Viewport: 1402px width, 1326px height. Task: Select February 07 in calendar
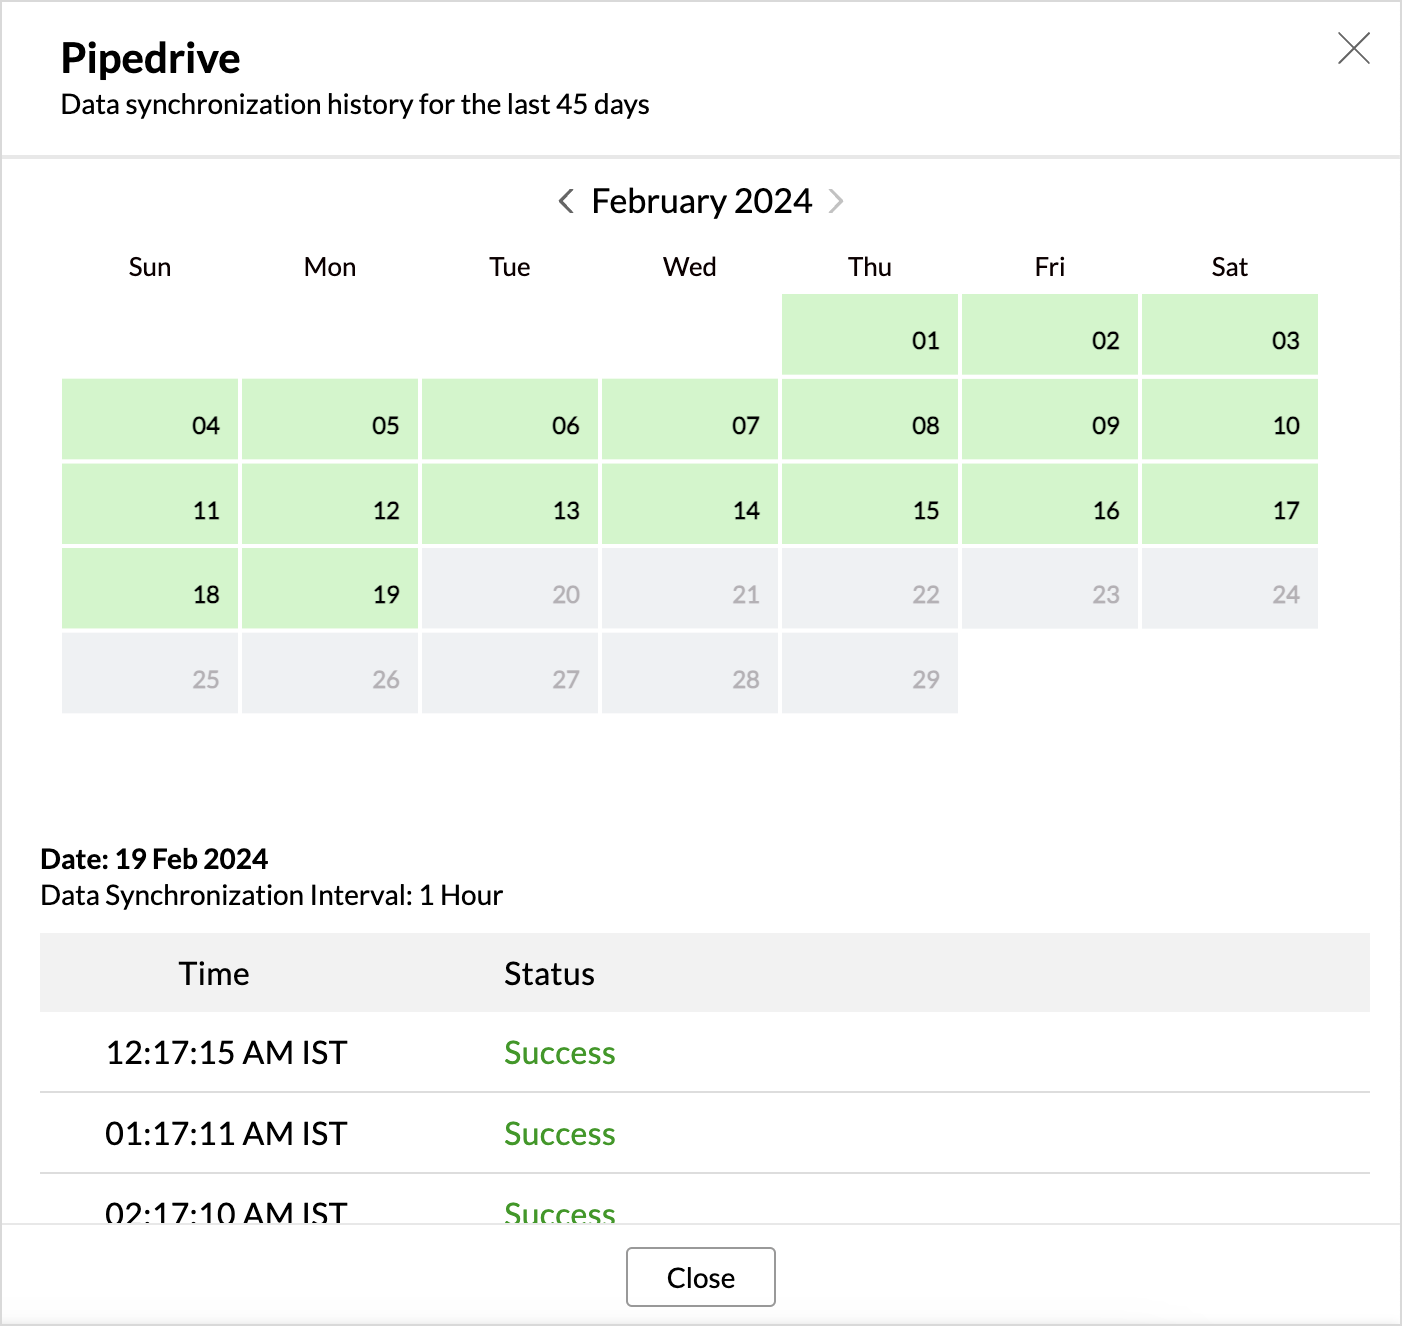pos(690,419)
